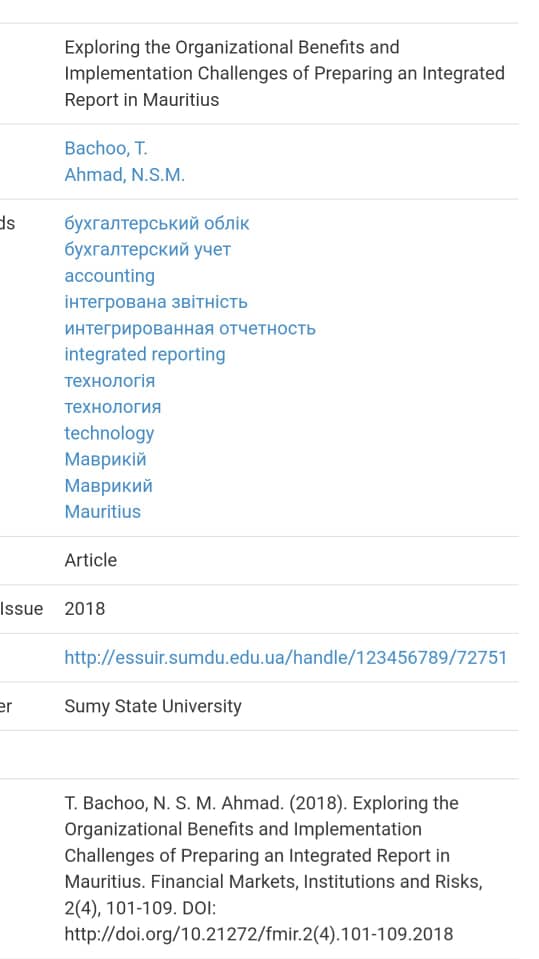Click the article title text

[x=284, y=73]
